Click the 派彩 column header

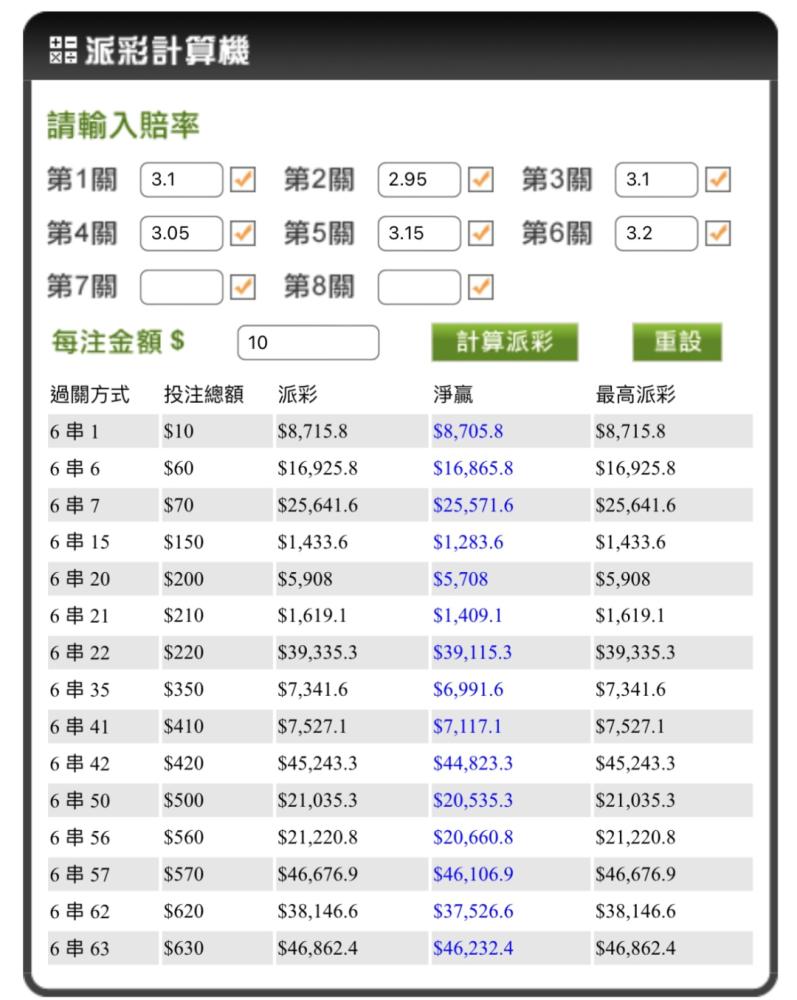pos(297,394)
